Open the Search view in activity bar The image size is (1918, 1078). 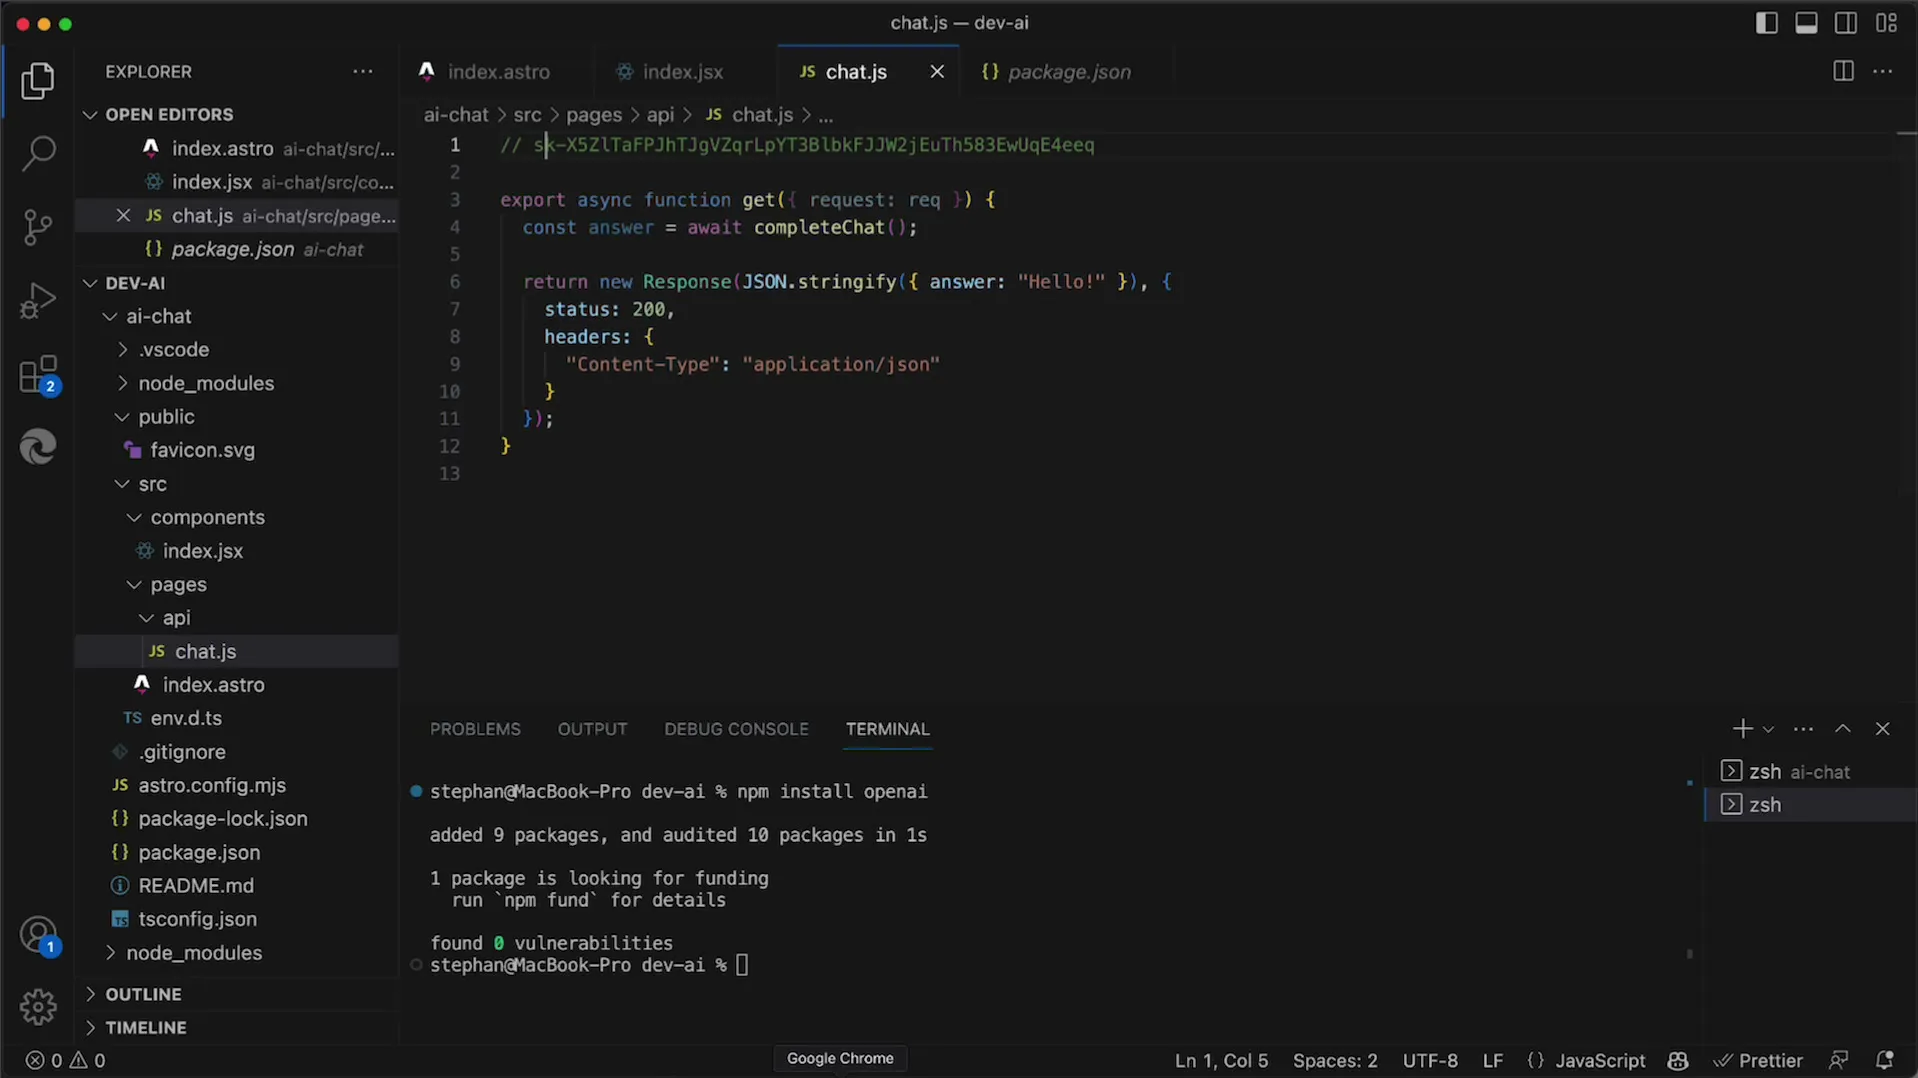pyautogui.click(x=38, y=154)
